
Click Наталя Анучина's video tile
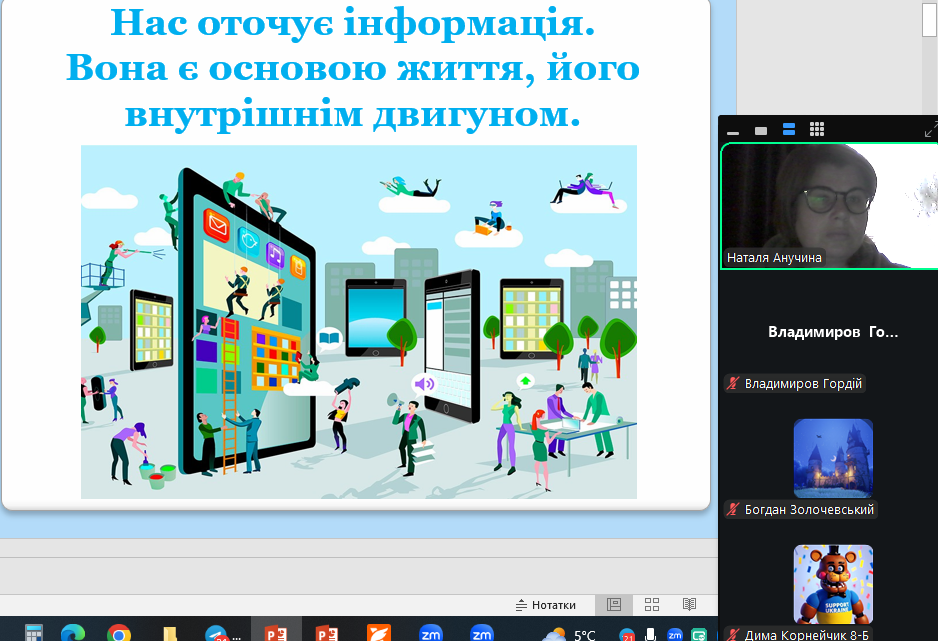coord(828,205)
